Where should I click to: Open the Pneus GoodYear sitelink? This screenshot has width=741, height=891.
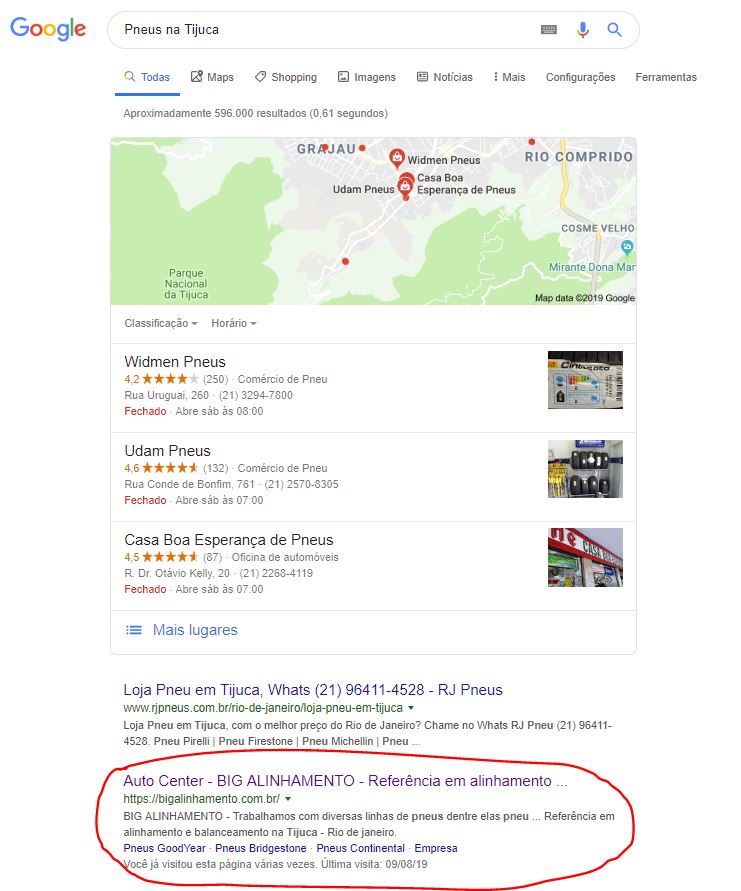164,848
